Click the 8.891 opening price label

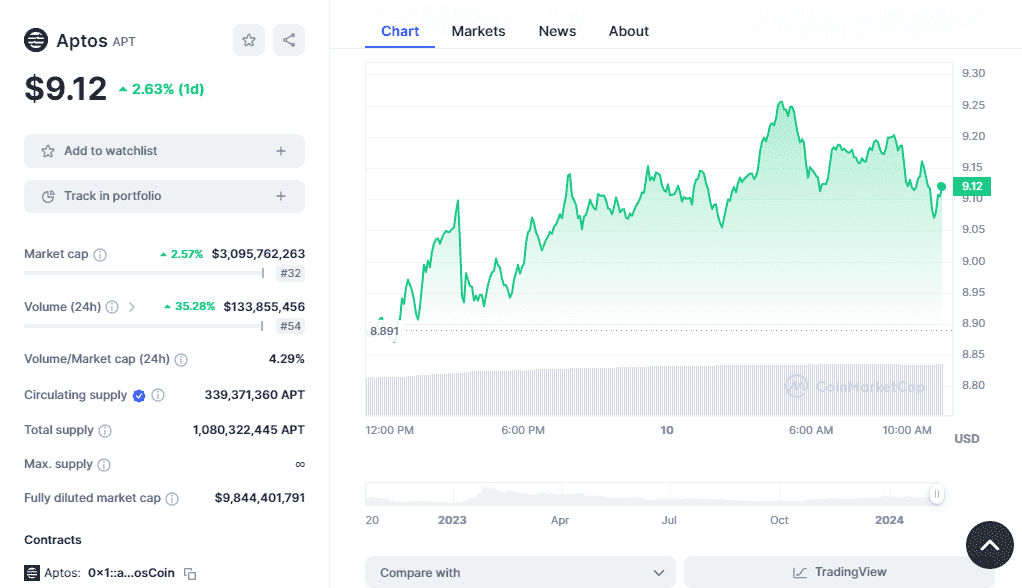tap(385, 331)
